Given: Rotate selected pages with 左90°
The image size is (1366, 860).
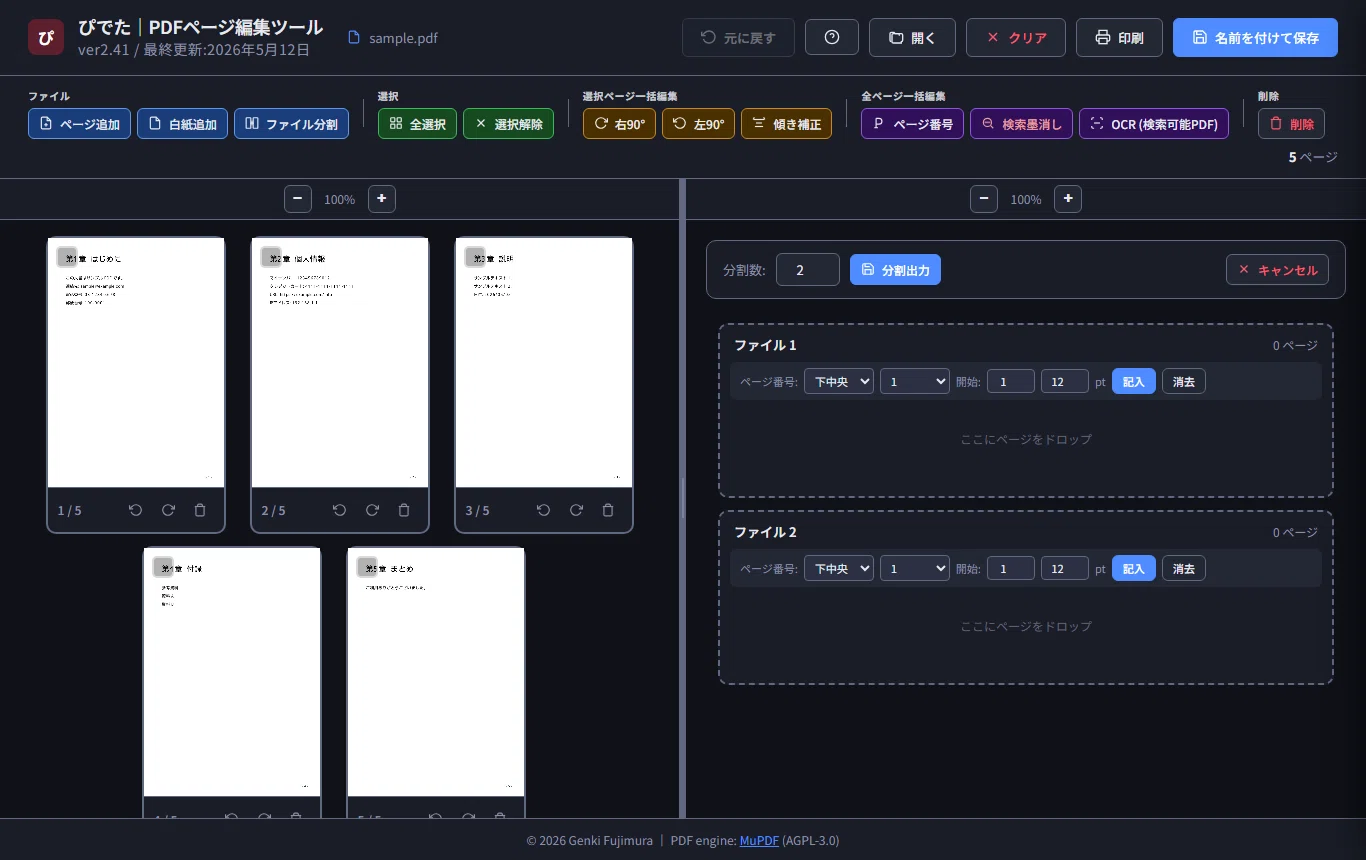Looking at the screenshot, I should [x=698, y=124].
